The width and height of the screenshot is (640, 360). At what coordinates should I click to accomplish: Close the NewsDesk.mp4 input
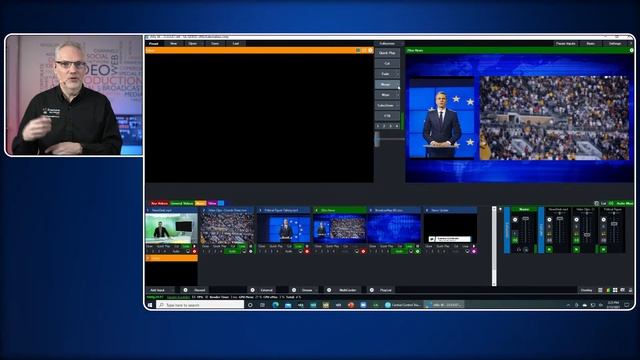click(149, 246)
